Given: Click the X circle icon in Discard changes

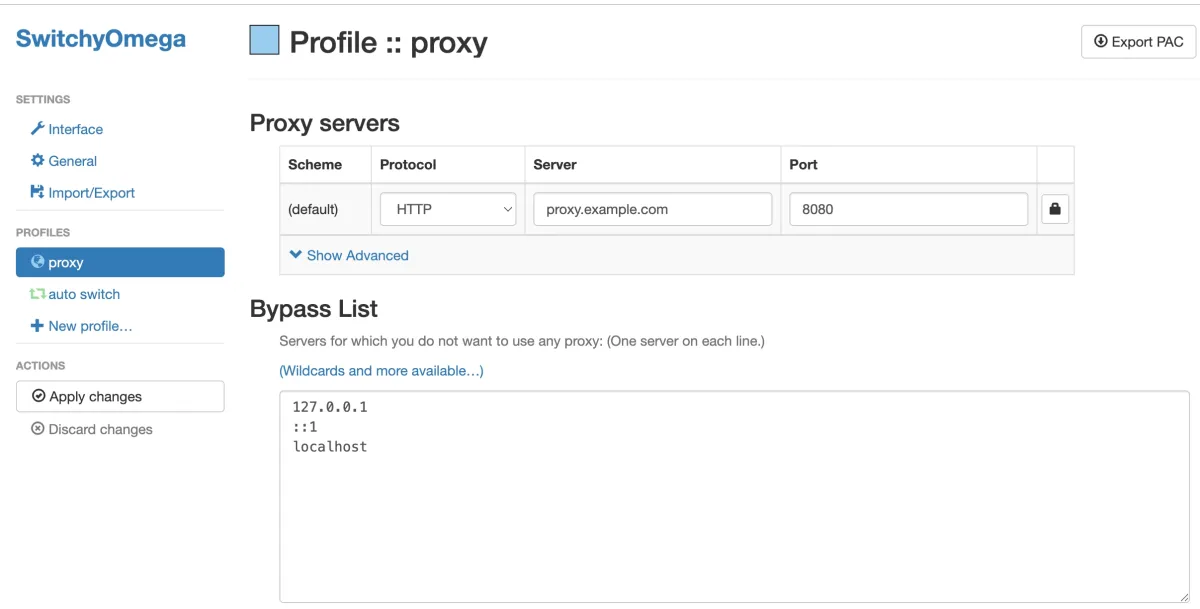Looking at the screenshot, I should [38, 429].
